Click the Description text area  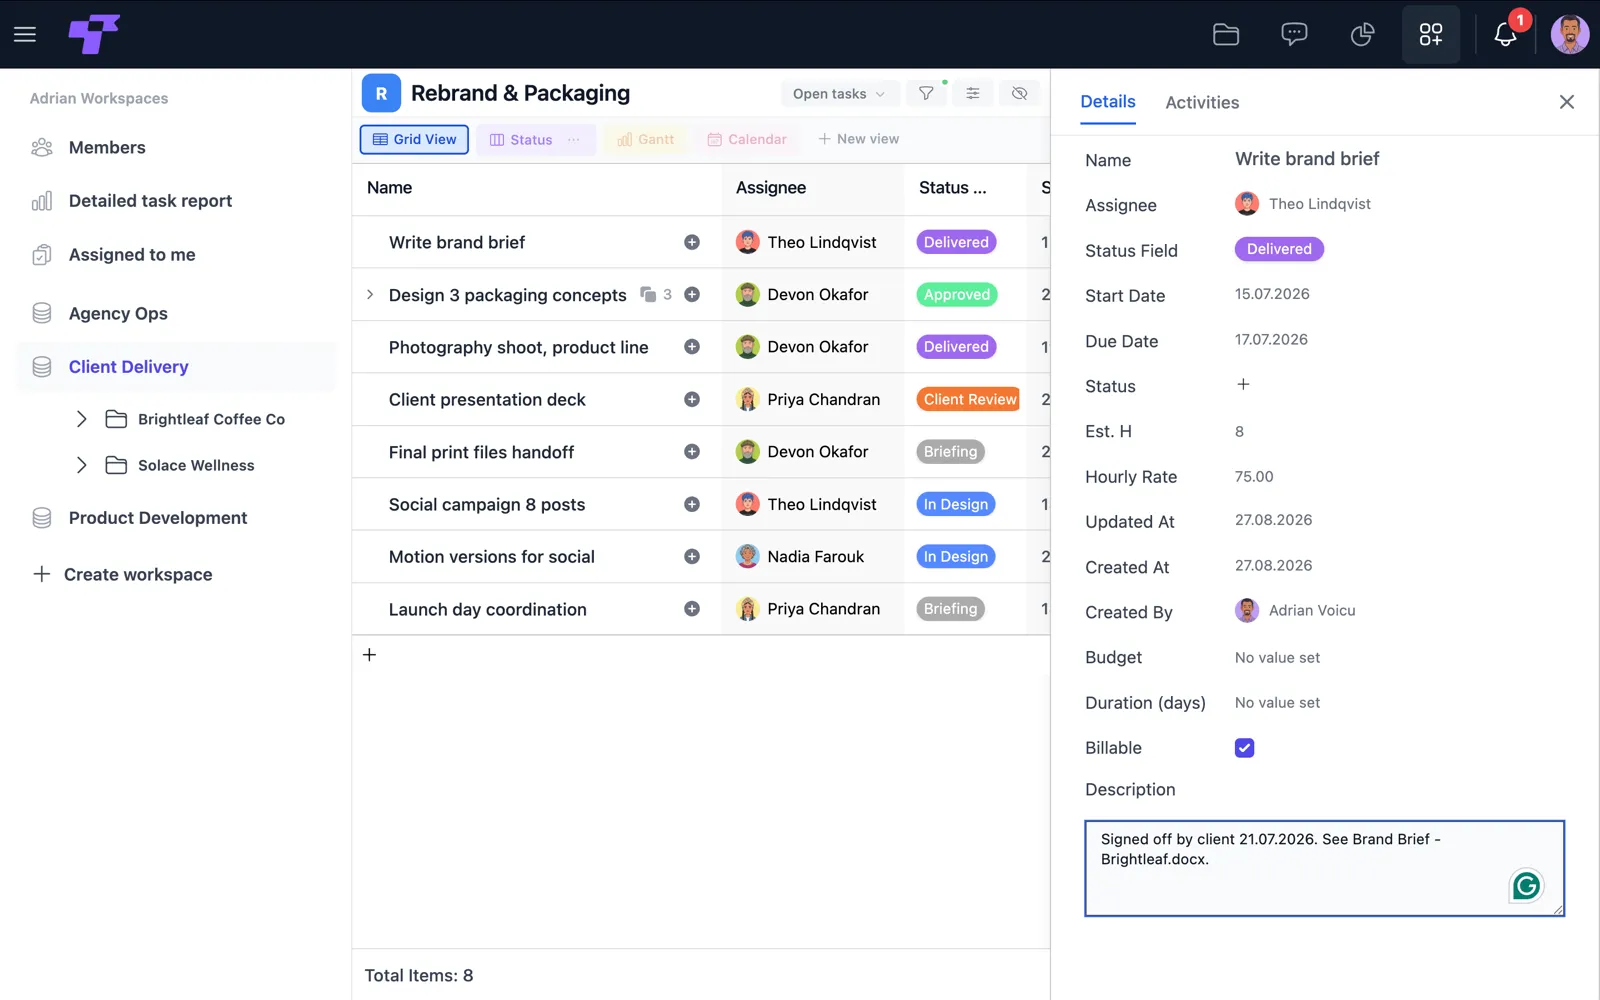coord(1324,868)
